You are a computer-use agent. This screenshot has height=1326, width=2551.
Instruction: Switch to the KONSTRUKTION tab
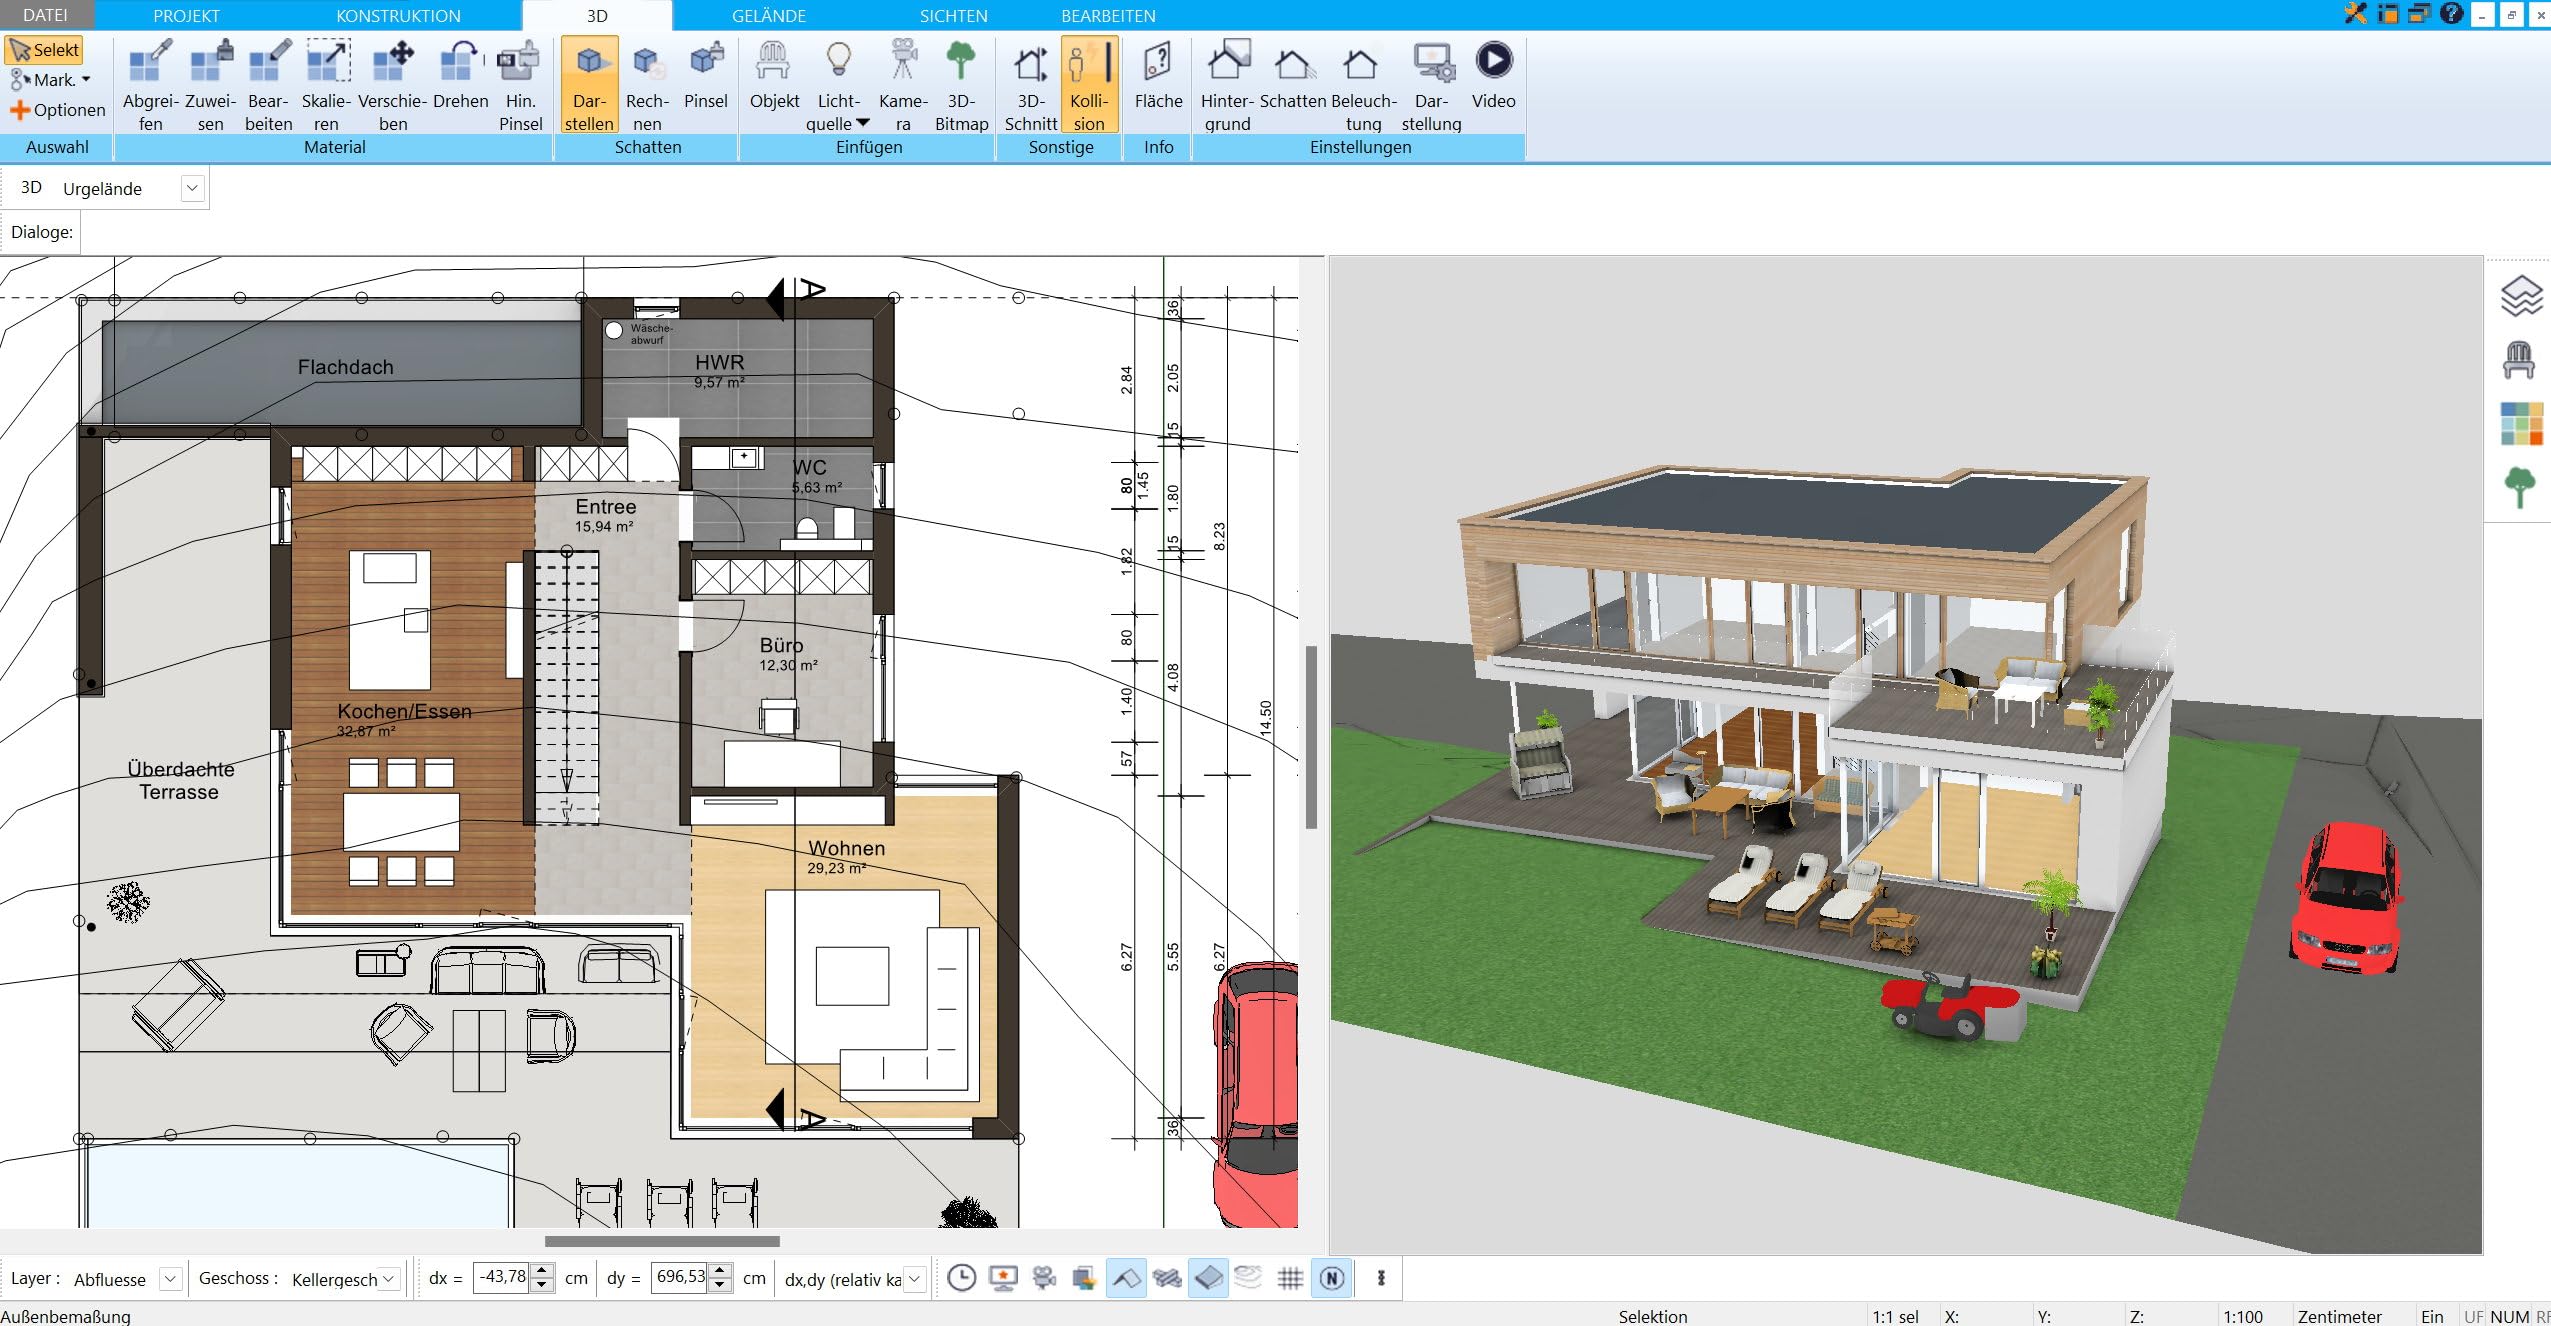[x=398, y=16]
